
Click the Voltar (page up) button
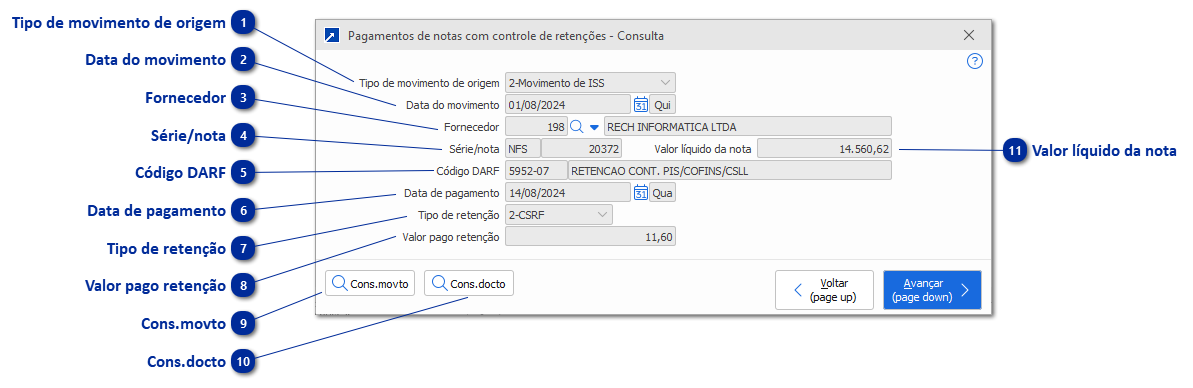coord(825,290)
